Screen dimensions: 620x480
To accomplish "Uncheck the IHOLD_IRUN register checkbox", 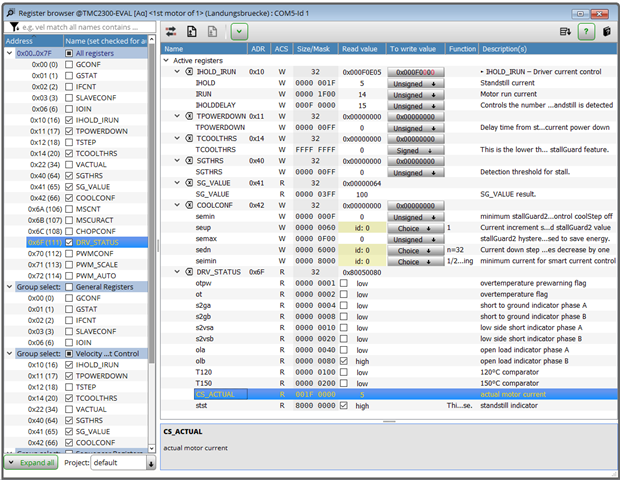I will (x=68, y=119).
